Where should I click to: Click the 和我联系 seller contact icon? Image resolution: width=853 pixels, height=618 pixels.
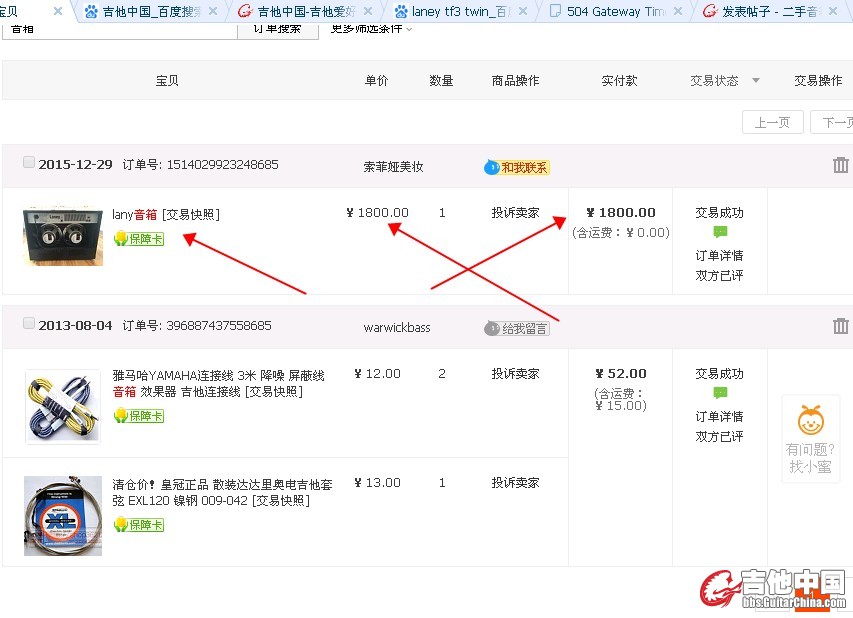coord(517,167)
